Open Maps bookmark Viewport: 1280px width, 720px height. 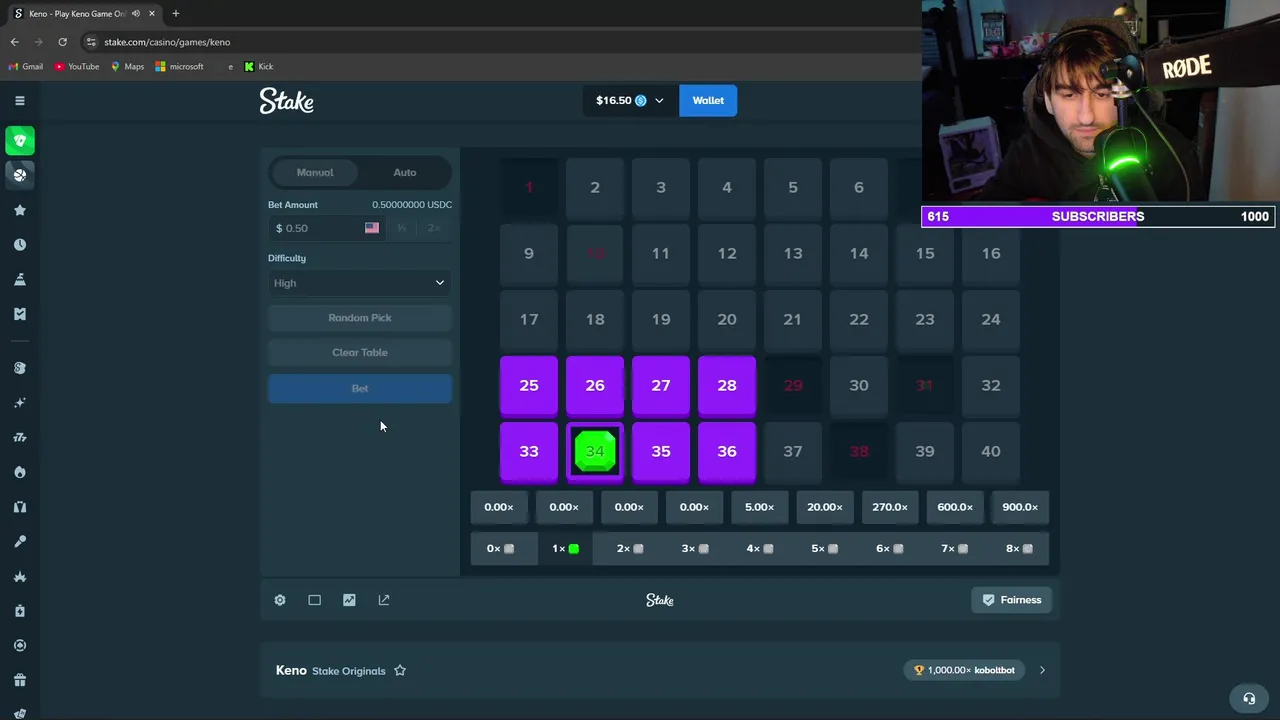[127, 67]
